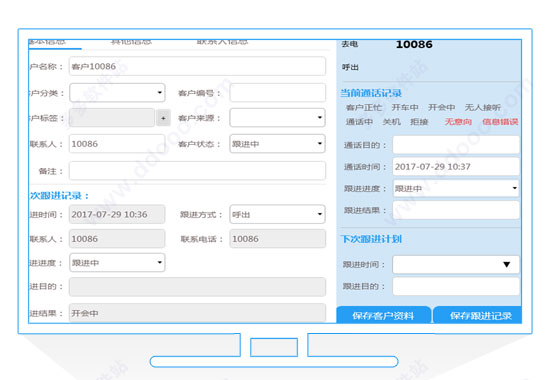Click the 去电 label
The height and width of the screenshot is (380, 547).
pyautogui.click(x=350, y=44)
